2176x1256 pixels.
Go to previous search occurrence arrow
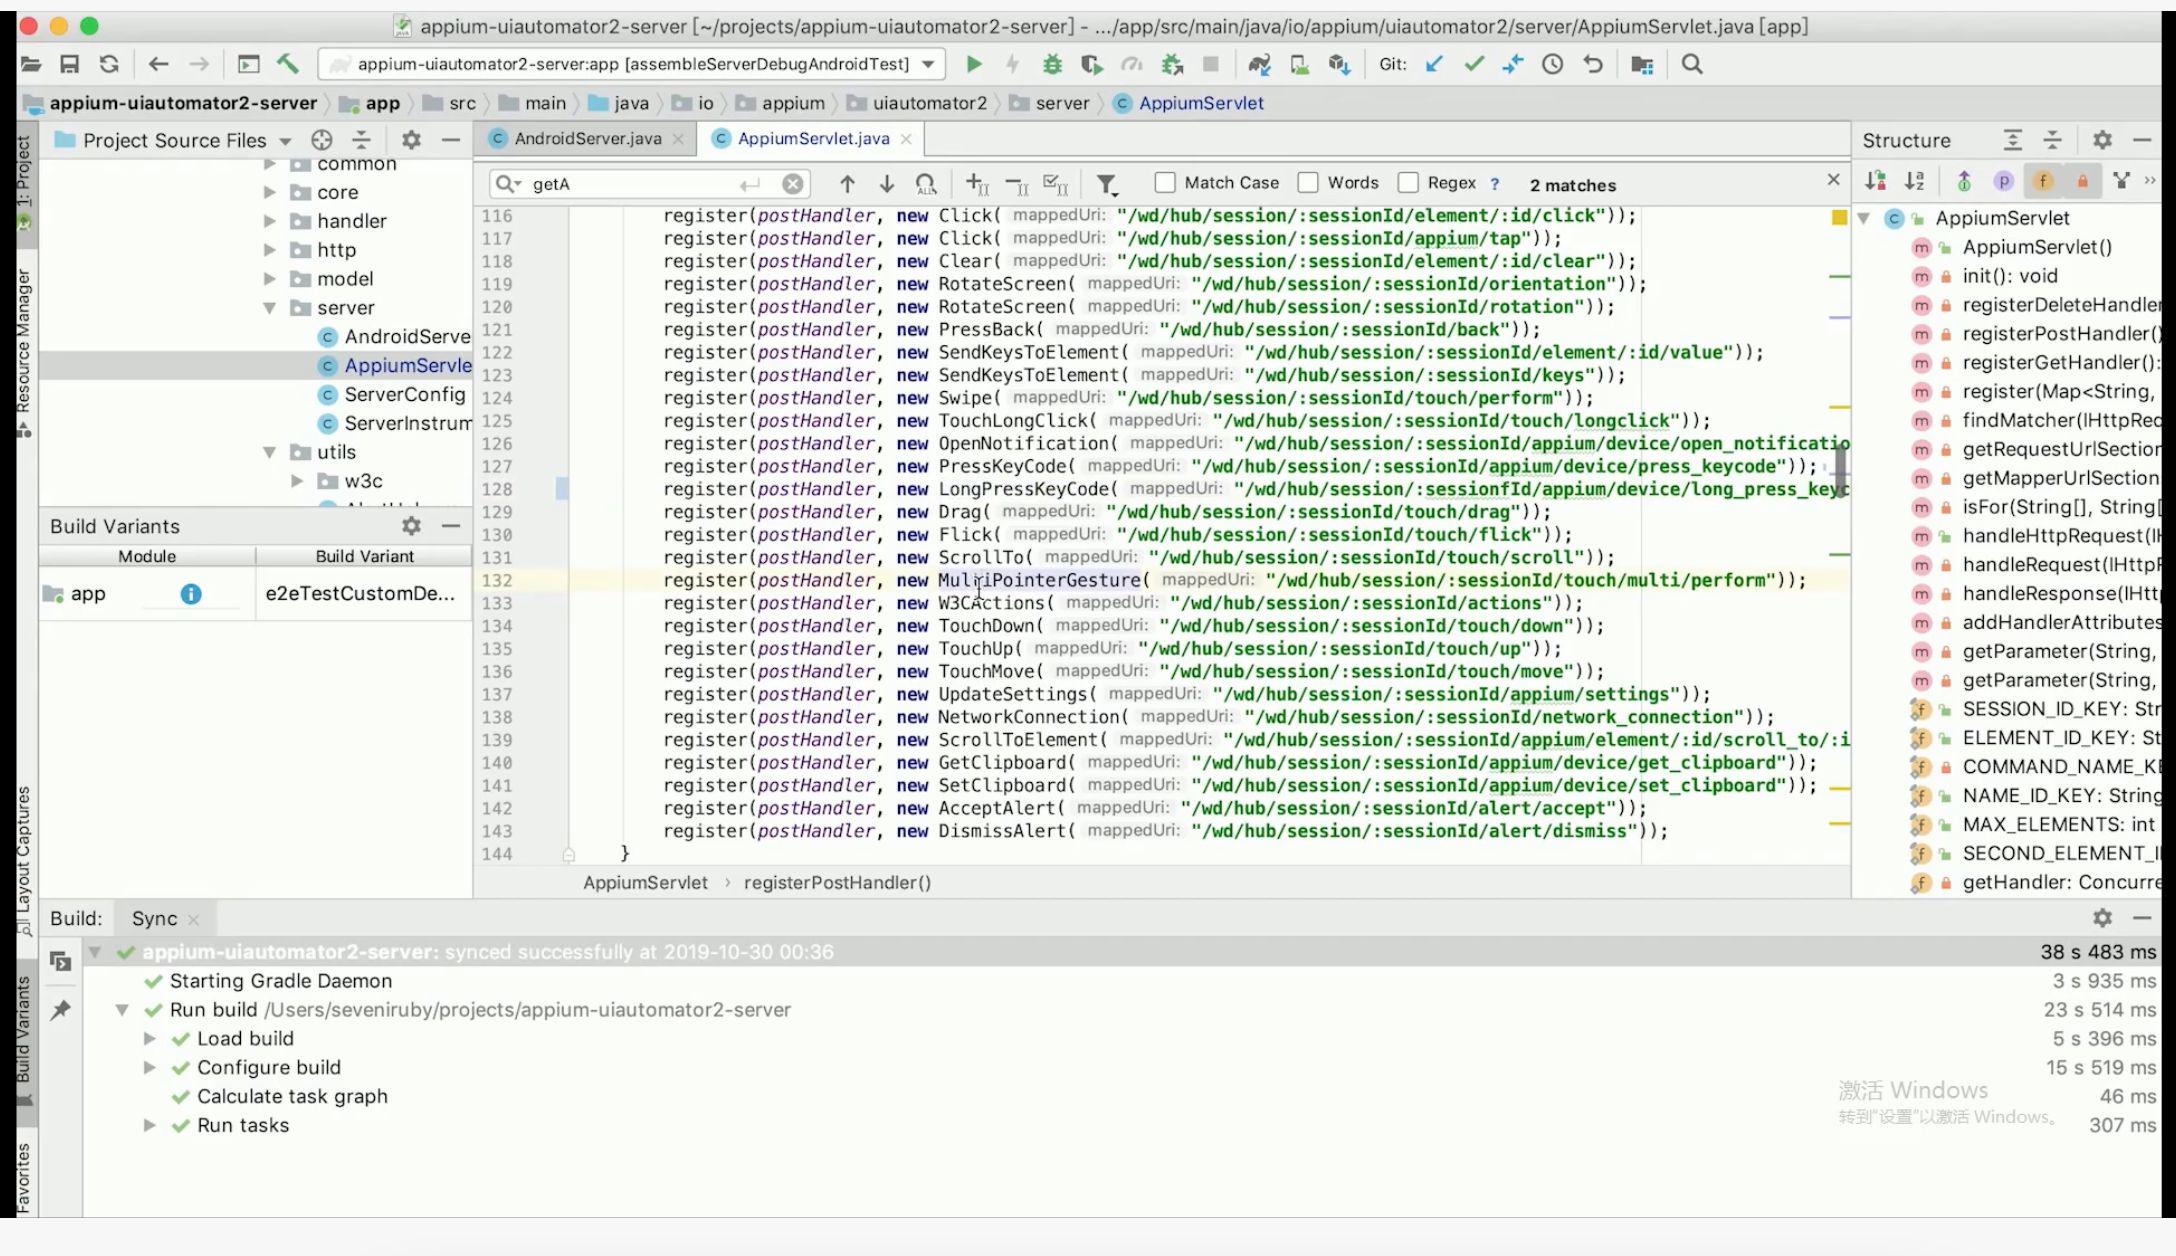847,184
